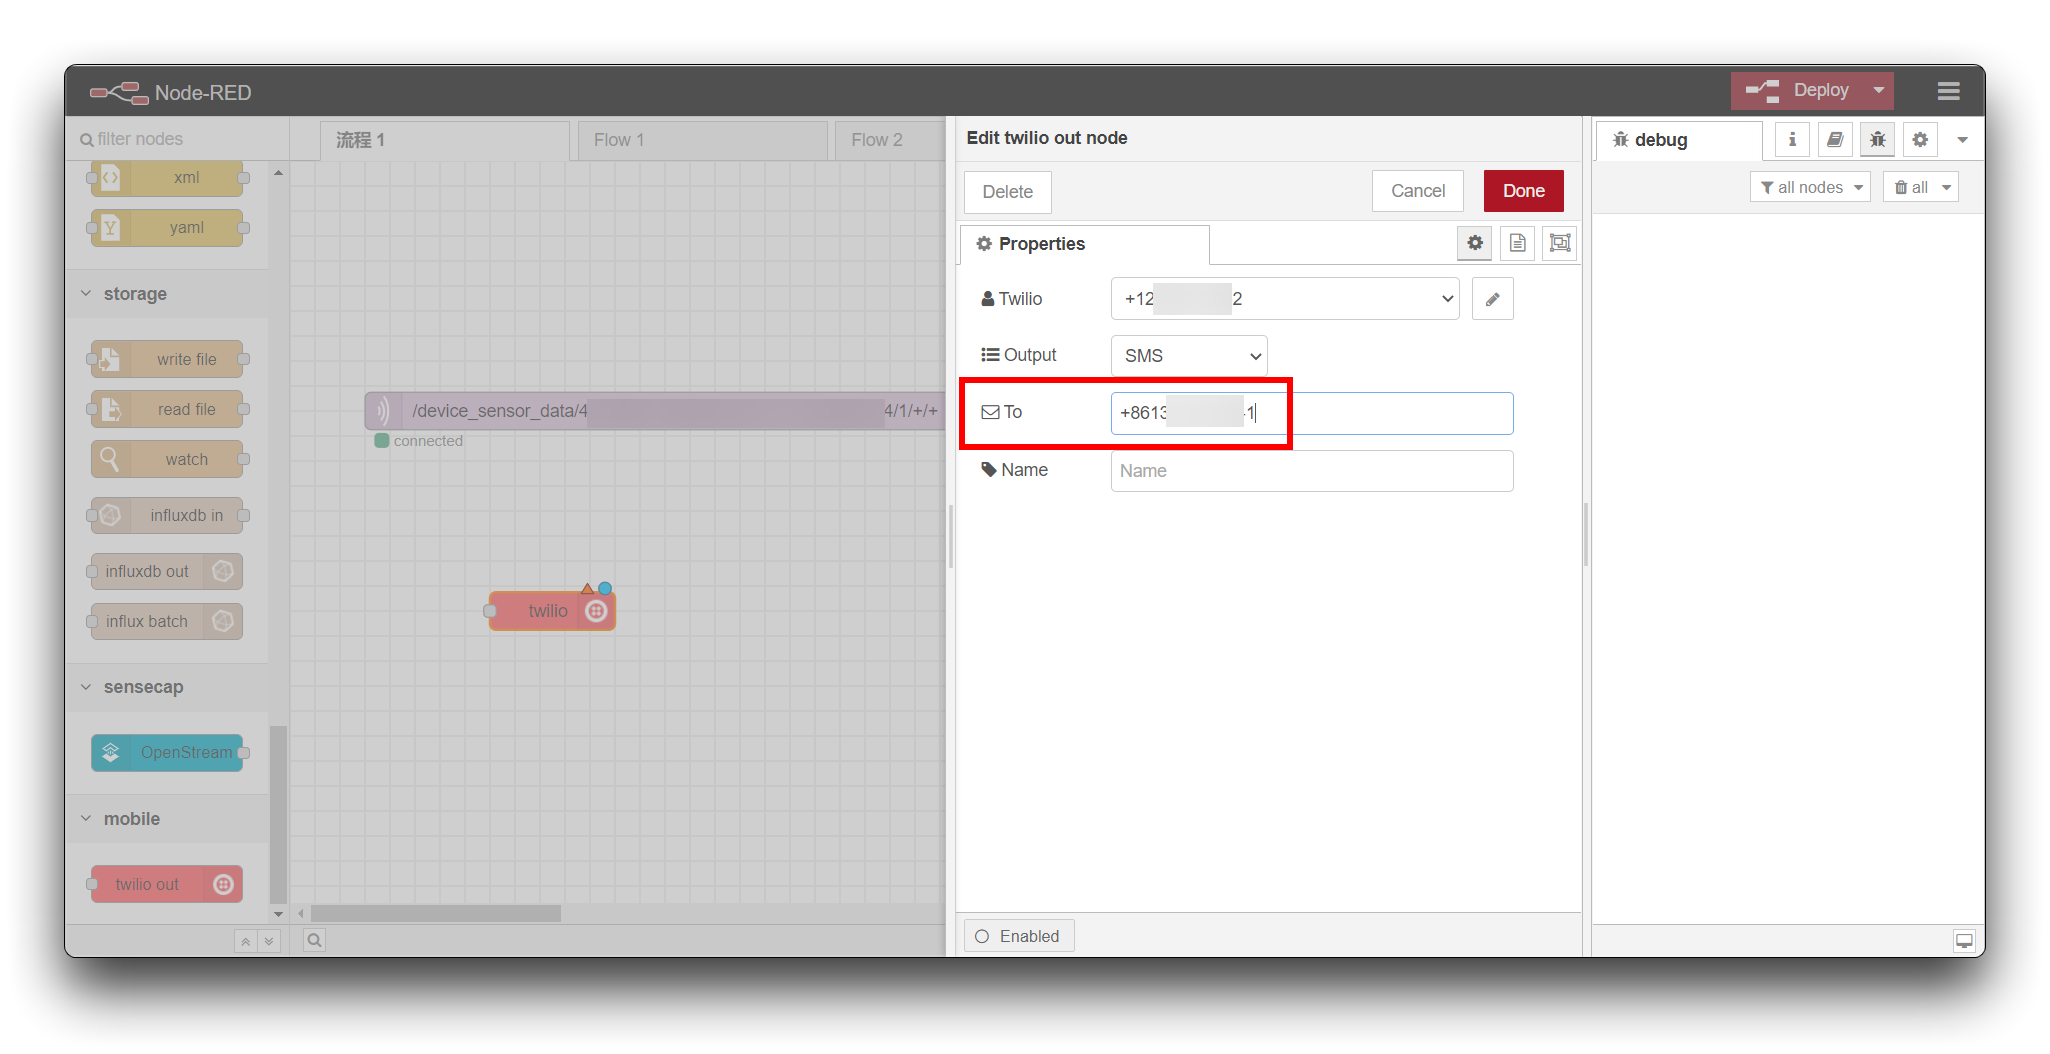Select the Properties tab
The width and height of the screenshot is (2050, 1054).
[1085, 244]
